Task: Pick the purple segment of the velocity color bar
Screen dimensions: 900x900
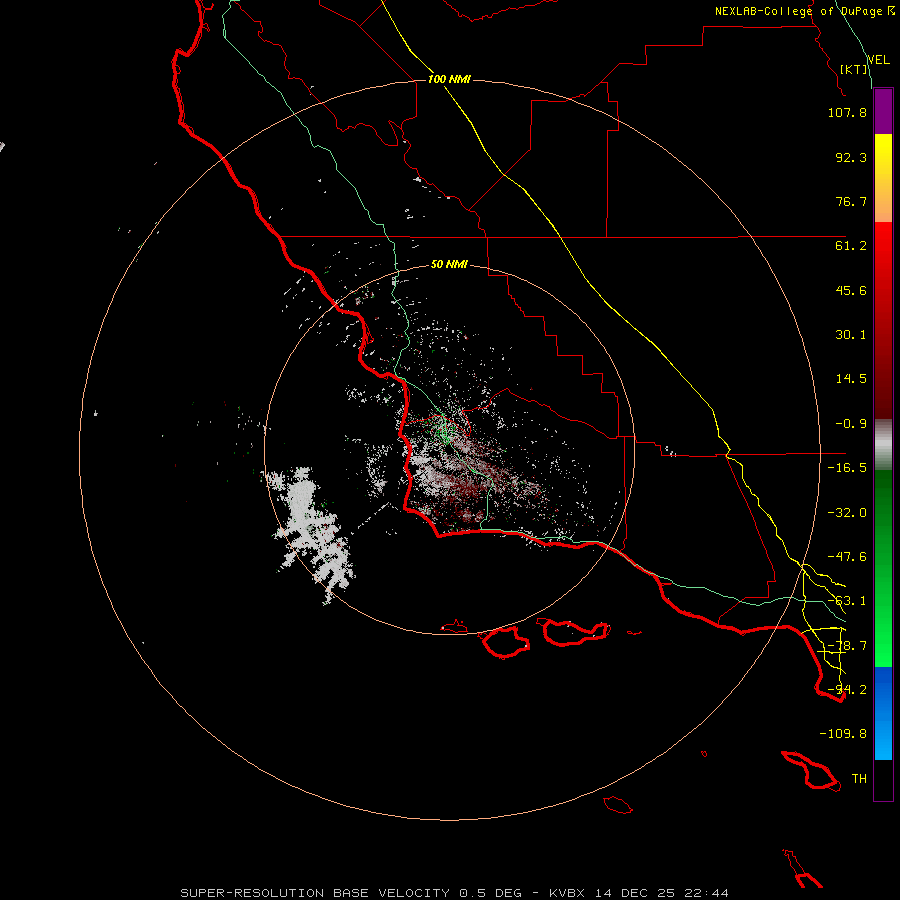Action: (883, 111)
